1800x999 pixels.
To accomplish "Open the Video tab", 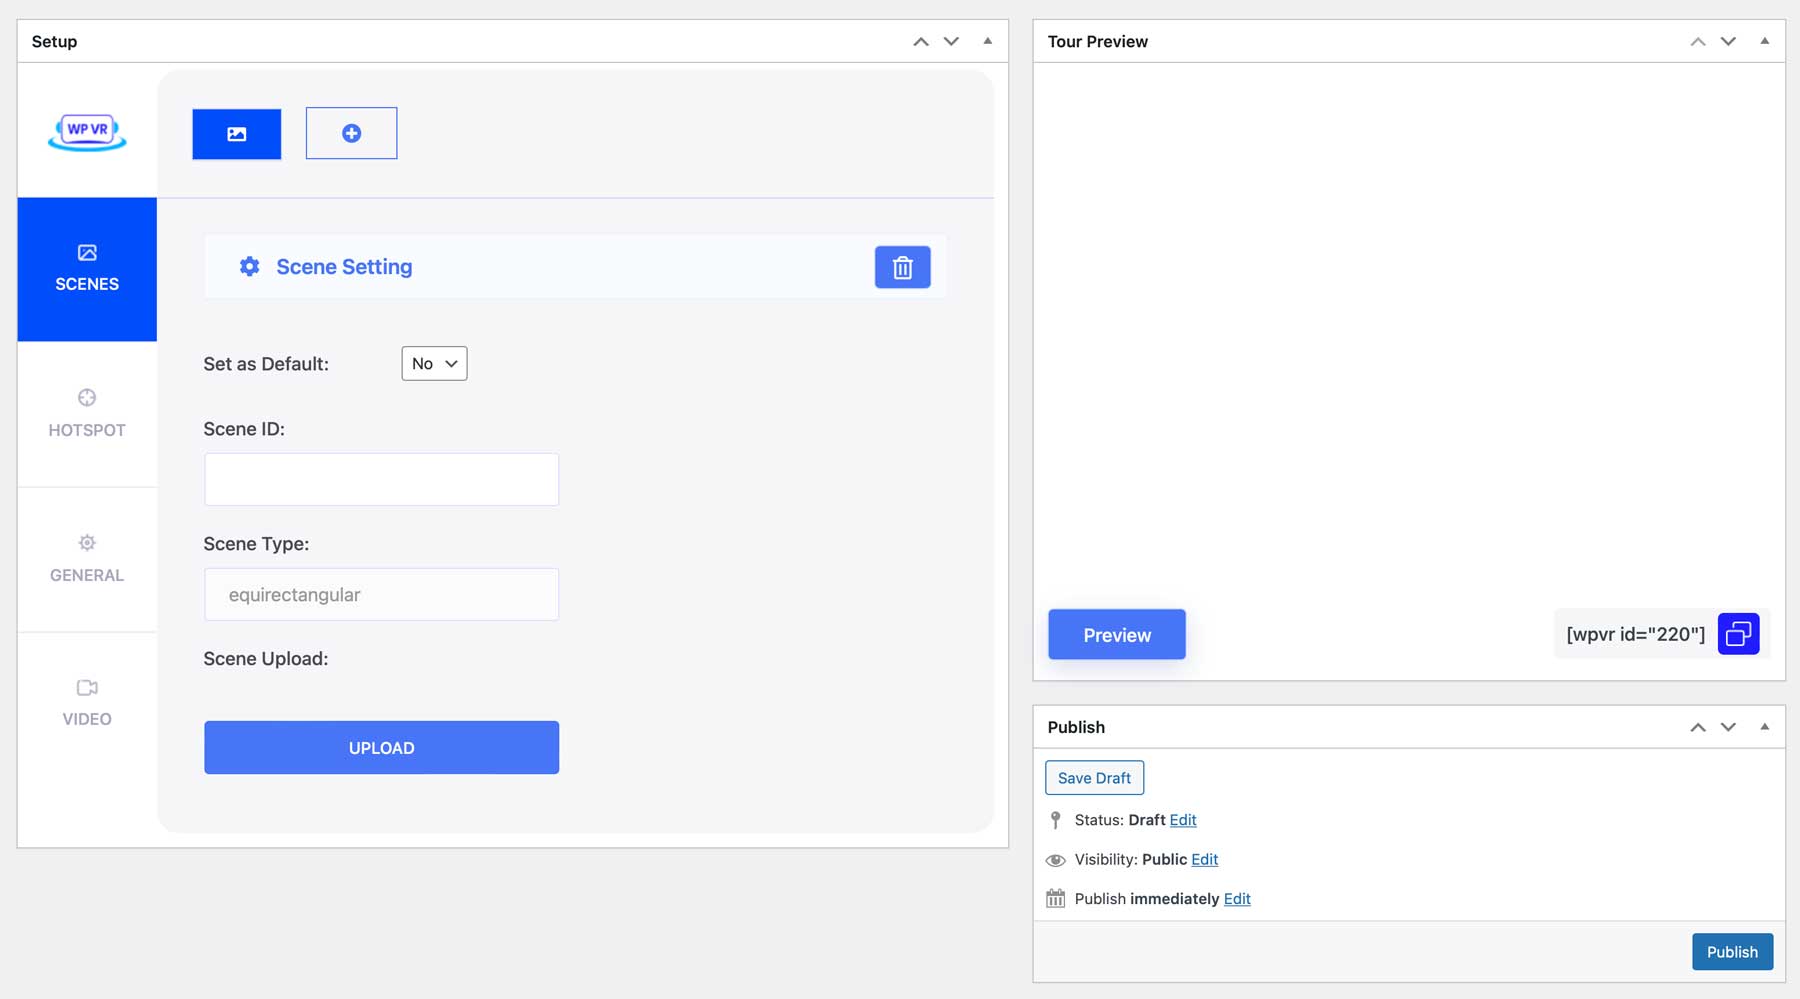I will 87,702.
